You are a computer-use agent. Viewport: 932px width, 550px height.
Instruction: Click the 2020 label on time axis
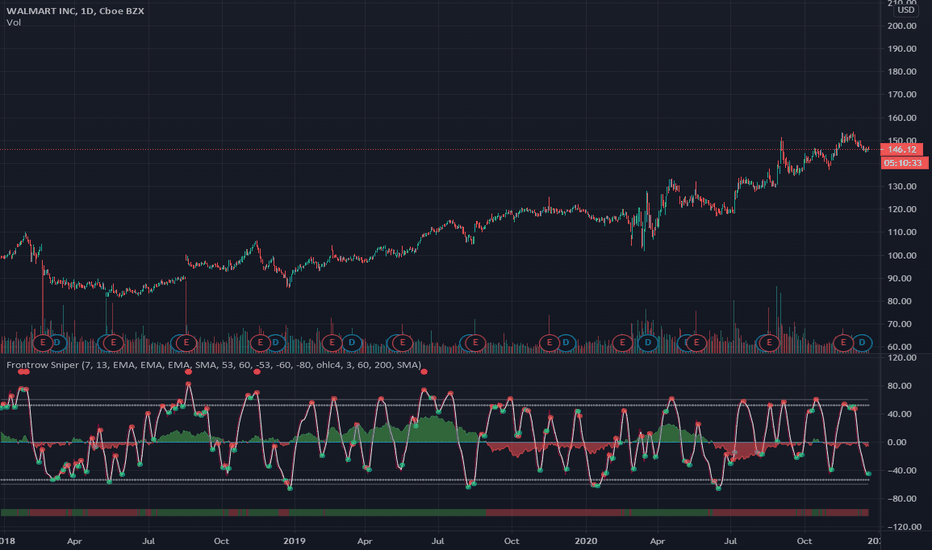(585, 541)
